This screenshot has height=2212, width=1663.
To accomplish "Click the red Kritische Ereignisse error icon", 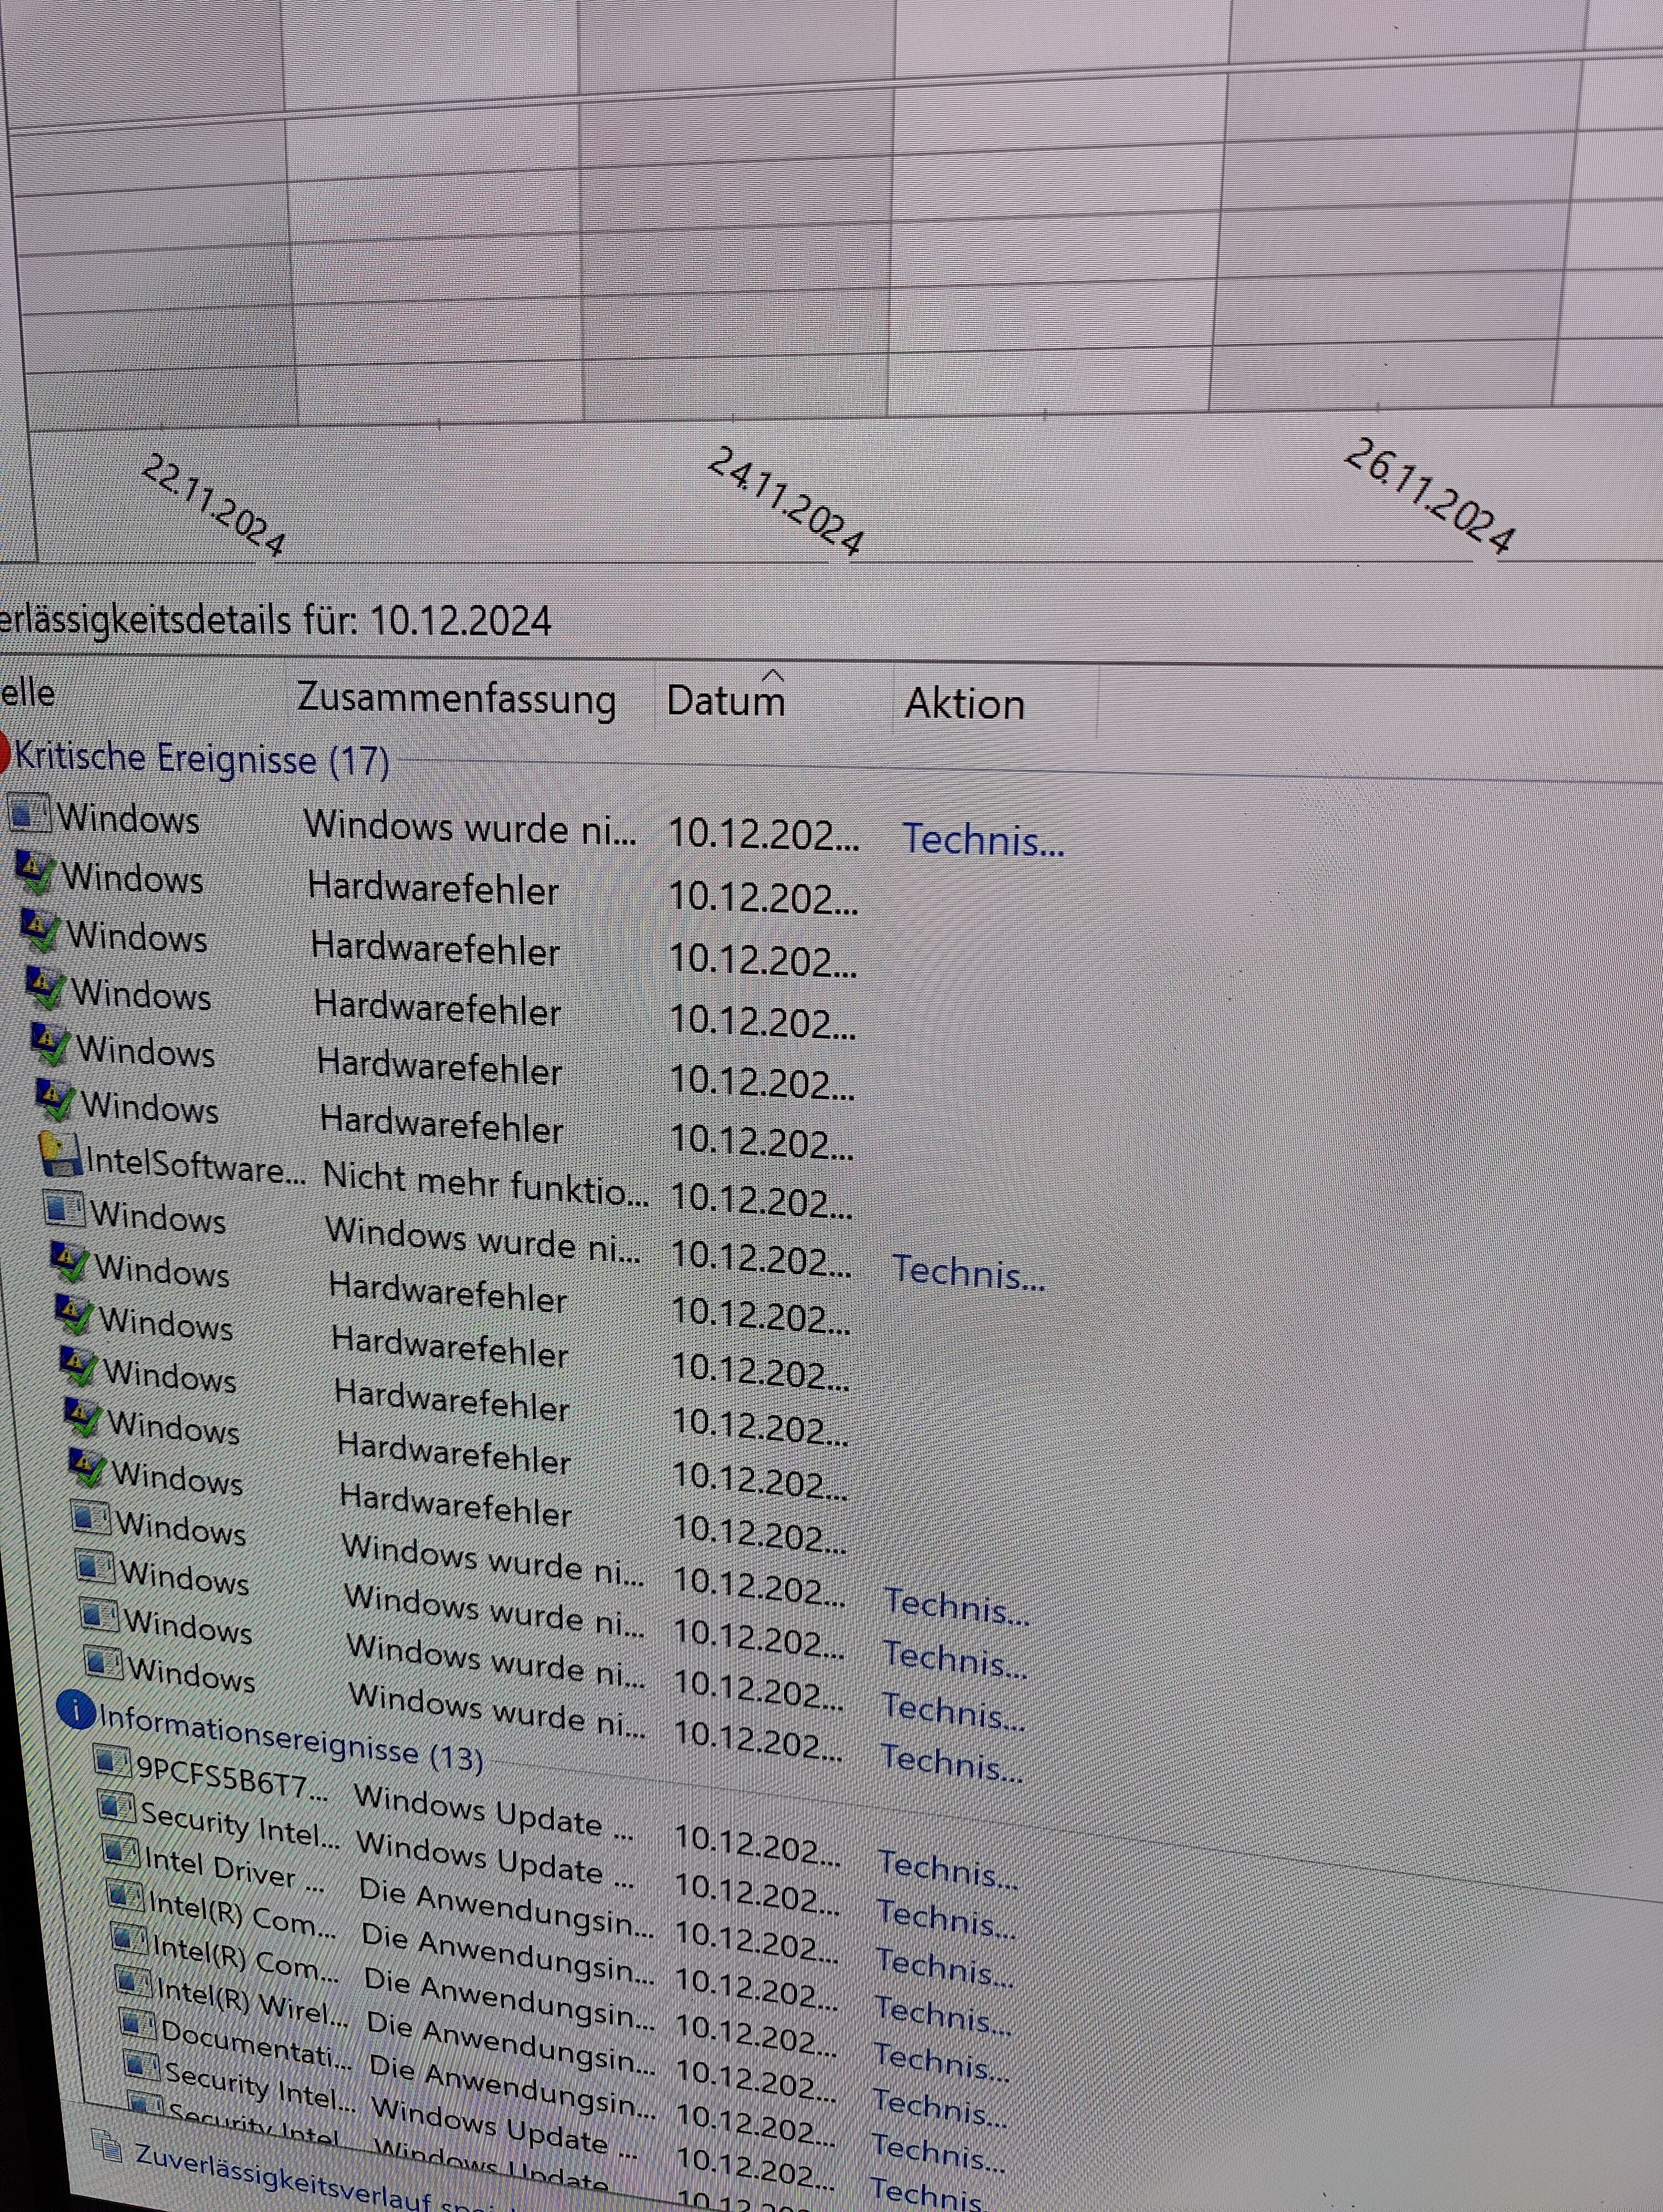I will coord(4,750).
